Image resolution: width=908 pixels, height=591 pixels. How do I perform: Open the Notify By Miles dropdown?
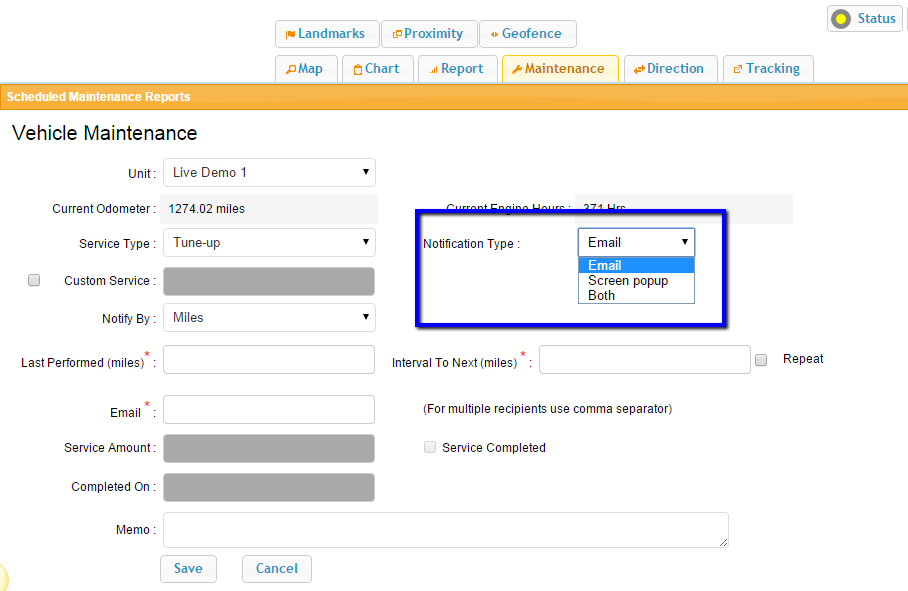tap(269, 318)
